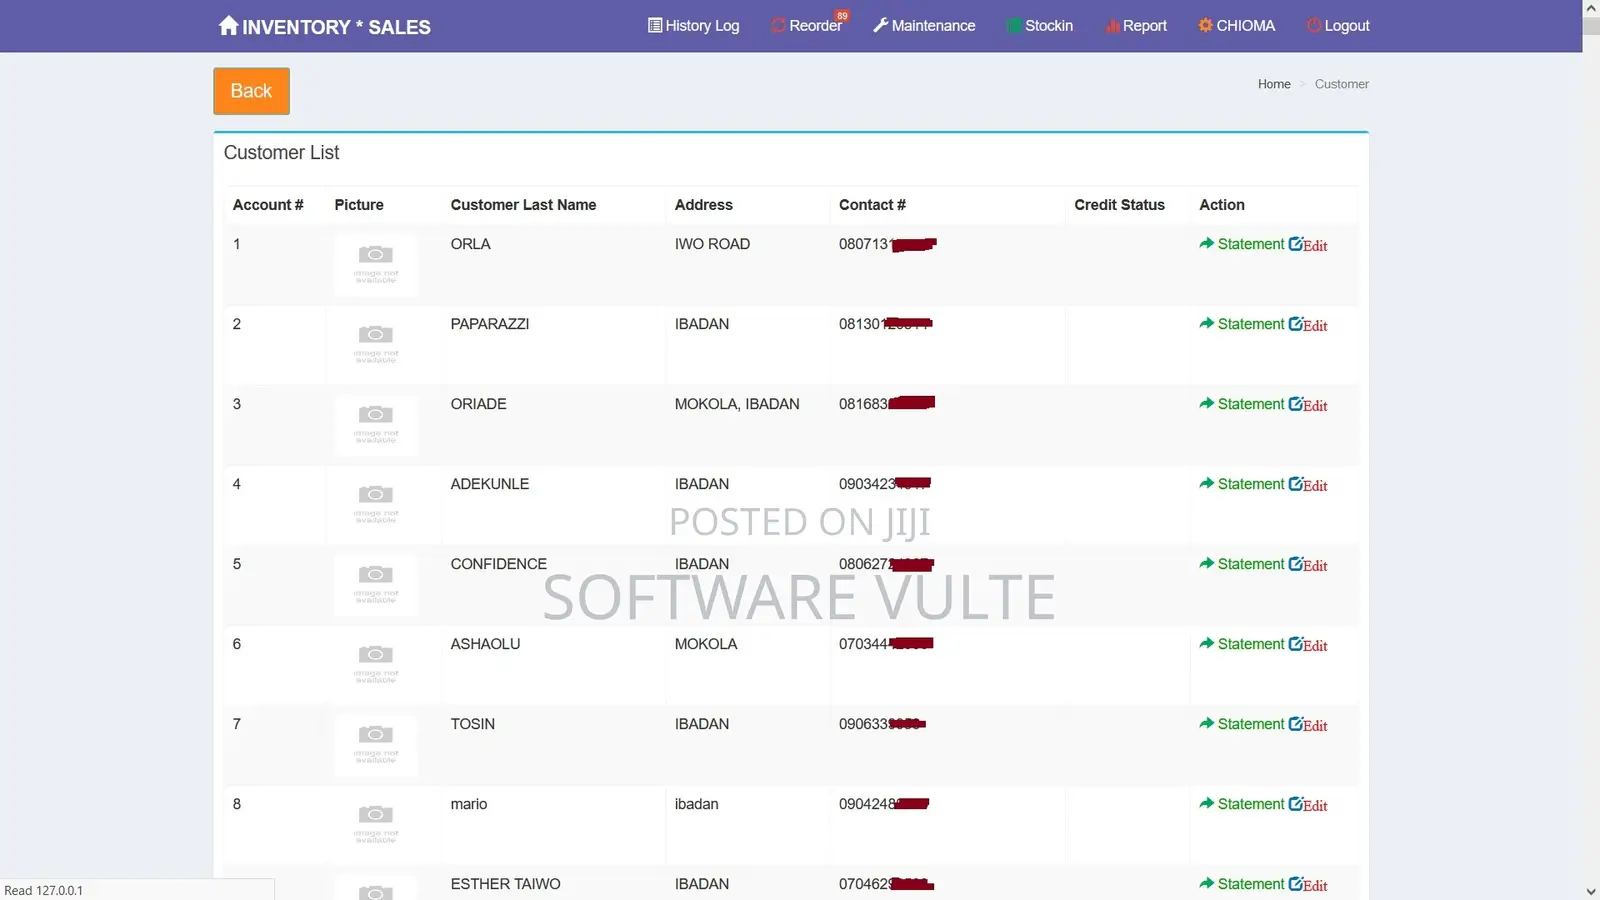This screenshot has height=900, width=1600.
Task: Click the scrollbar down arrow
Action: pyautogui.click(x=1591, y=891)
